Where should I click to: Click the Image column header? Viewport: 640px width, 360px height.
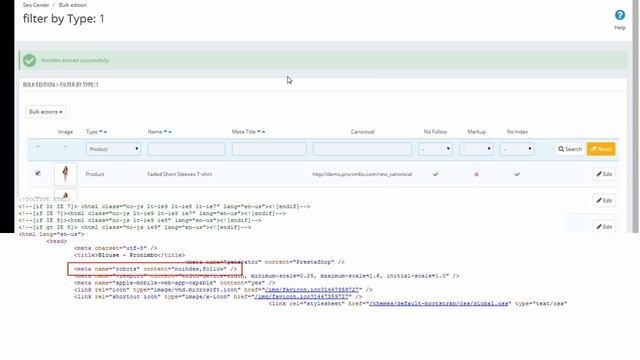point(65,132)
